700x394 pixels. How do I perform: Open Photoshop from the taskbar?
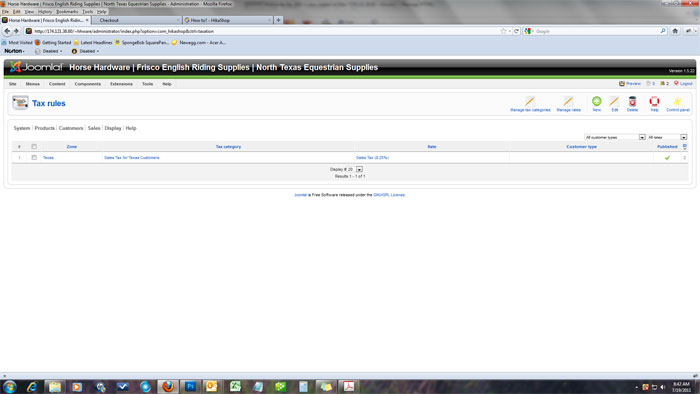point(190,386)
